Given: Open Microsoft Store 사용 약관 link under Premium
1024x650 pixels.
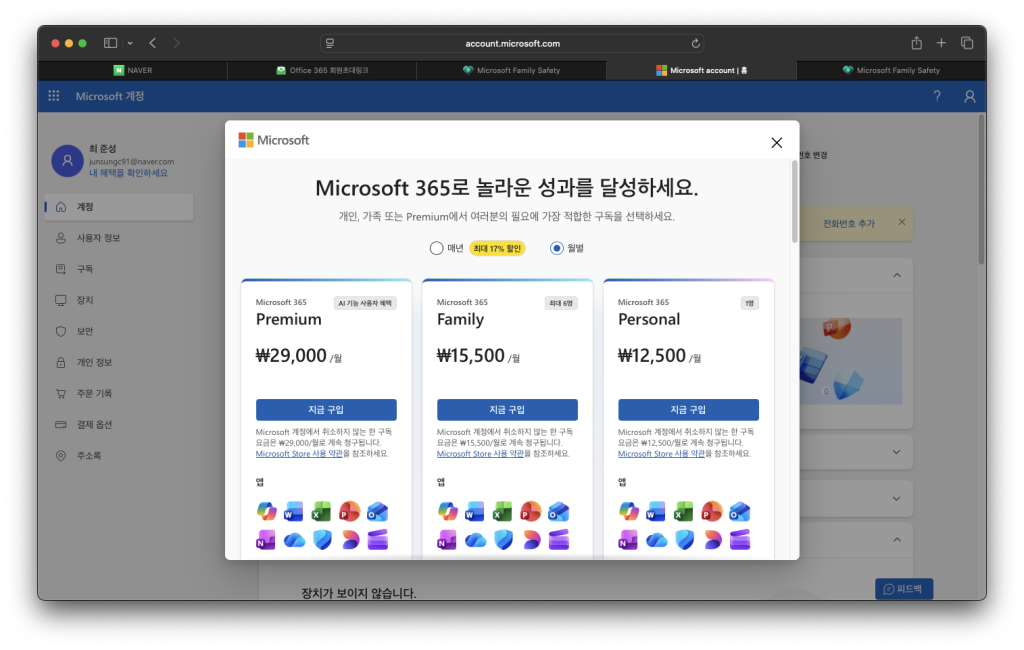Looking at the screenshot, I should coord(299,453).
